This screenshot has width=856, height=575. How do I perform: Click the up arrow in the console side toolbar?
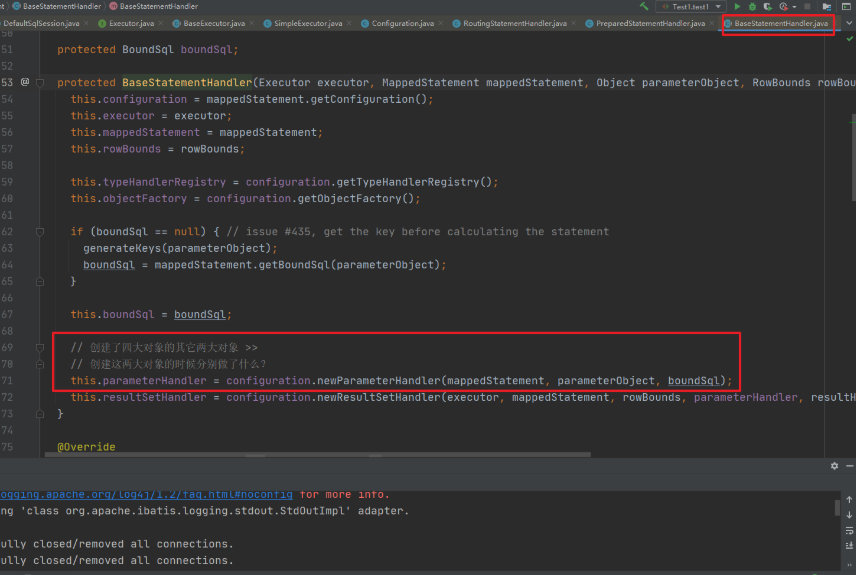(x=849, y=500)
